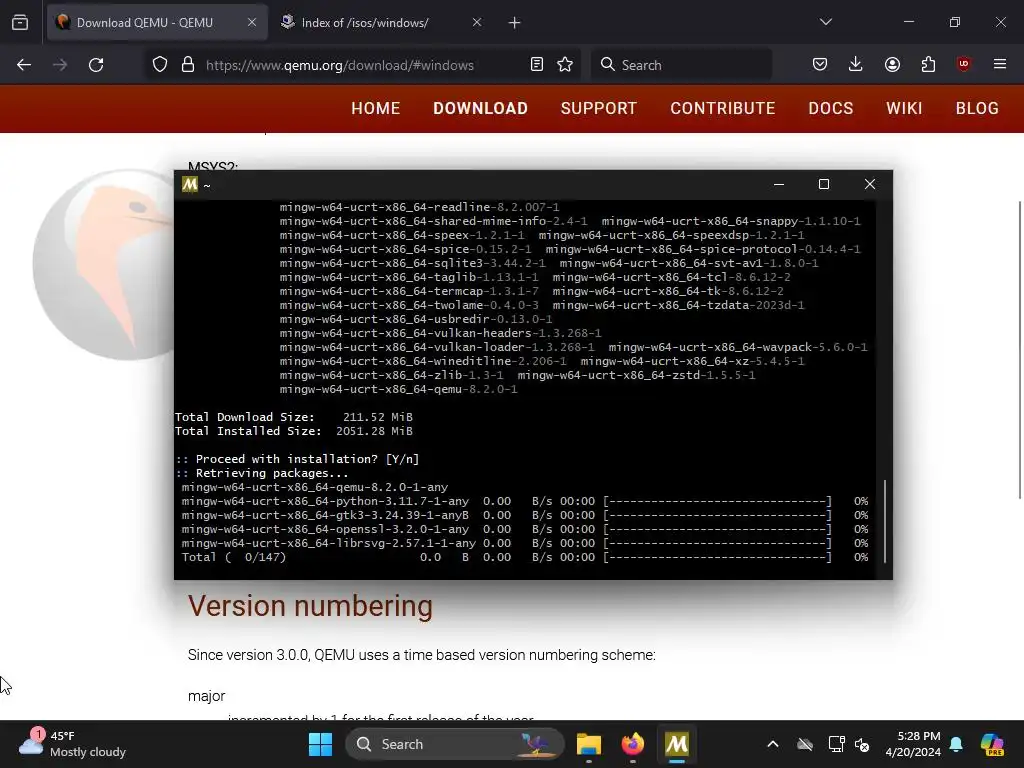Open a new tab with the plus button
Image resolution: width=1024 pixels, height=768 pixels.
point(515,23)
